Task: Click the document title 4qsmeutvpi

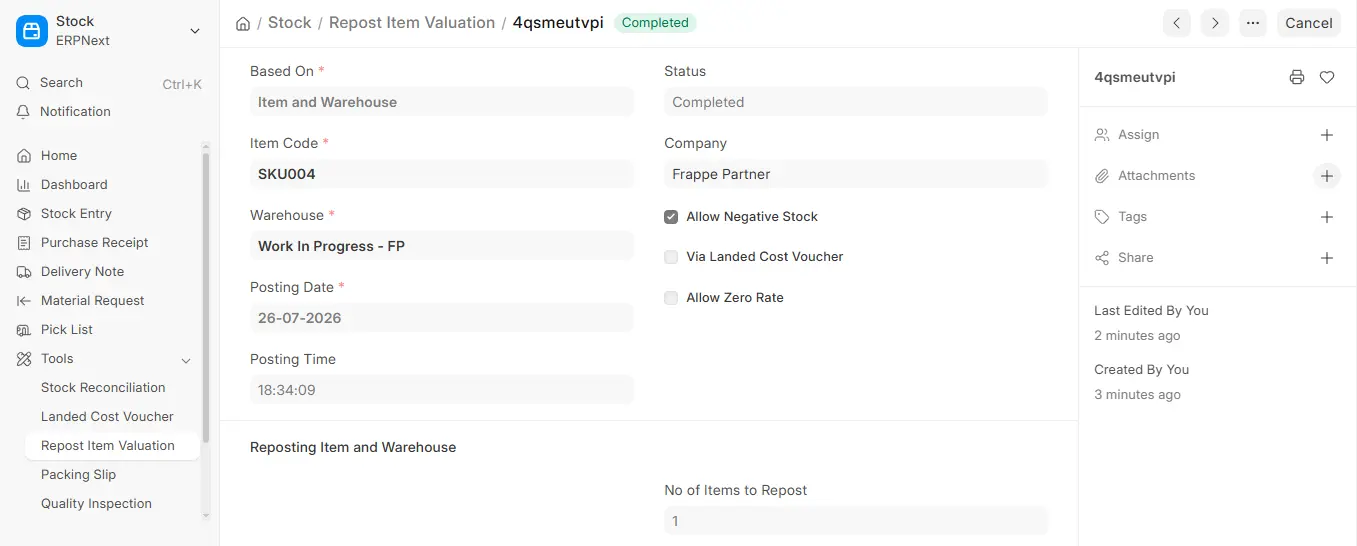Action: (558, 22)
